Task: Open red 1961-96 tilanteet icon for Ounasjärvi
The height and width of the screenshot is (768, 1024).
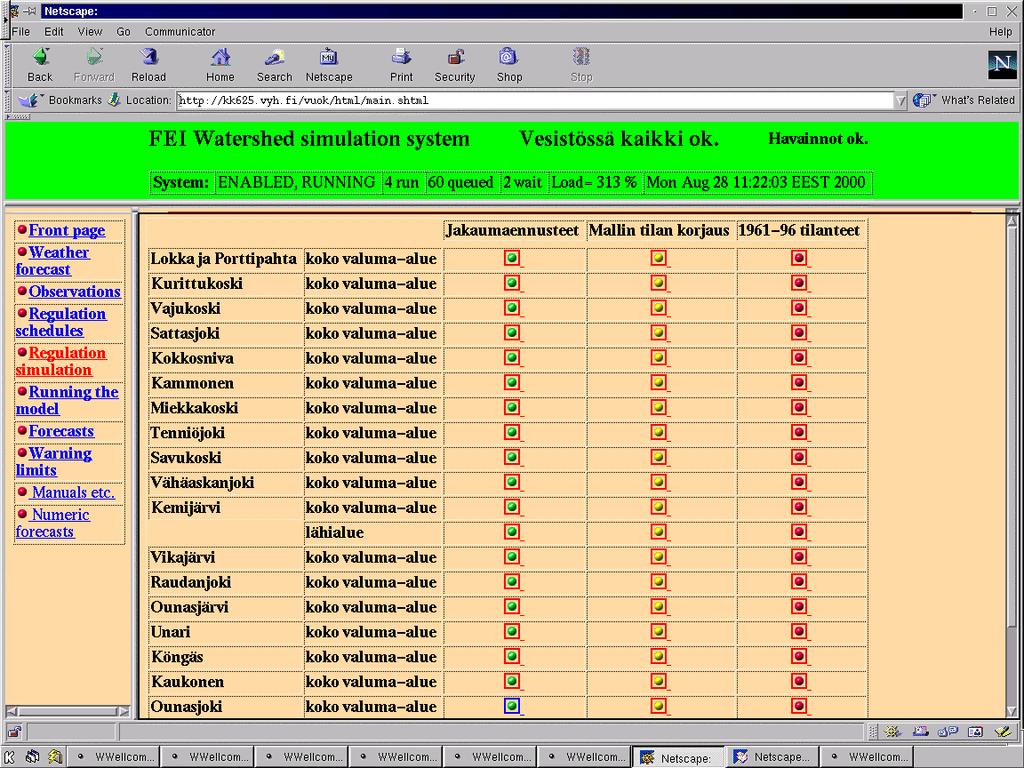Action: (799, 606)
